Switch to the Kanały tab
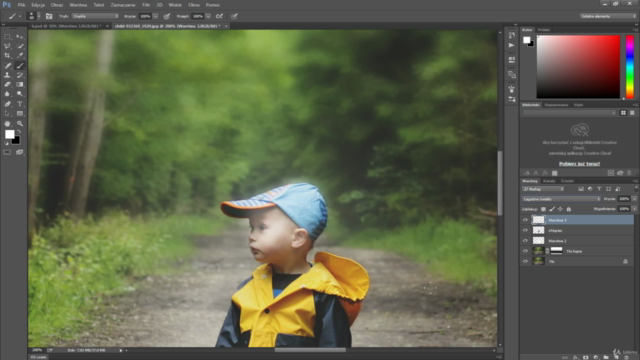Screen dimensions: 640x360 (549, 181)
